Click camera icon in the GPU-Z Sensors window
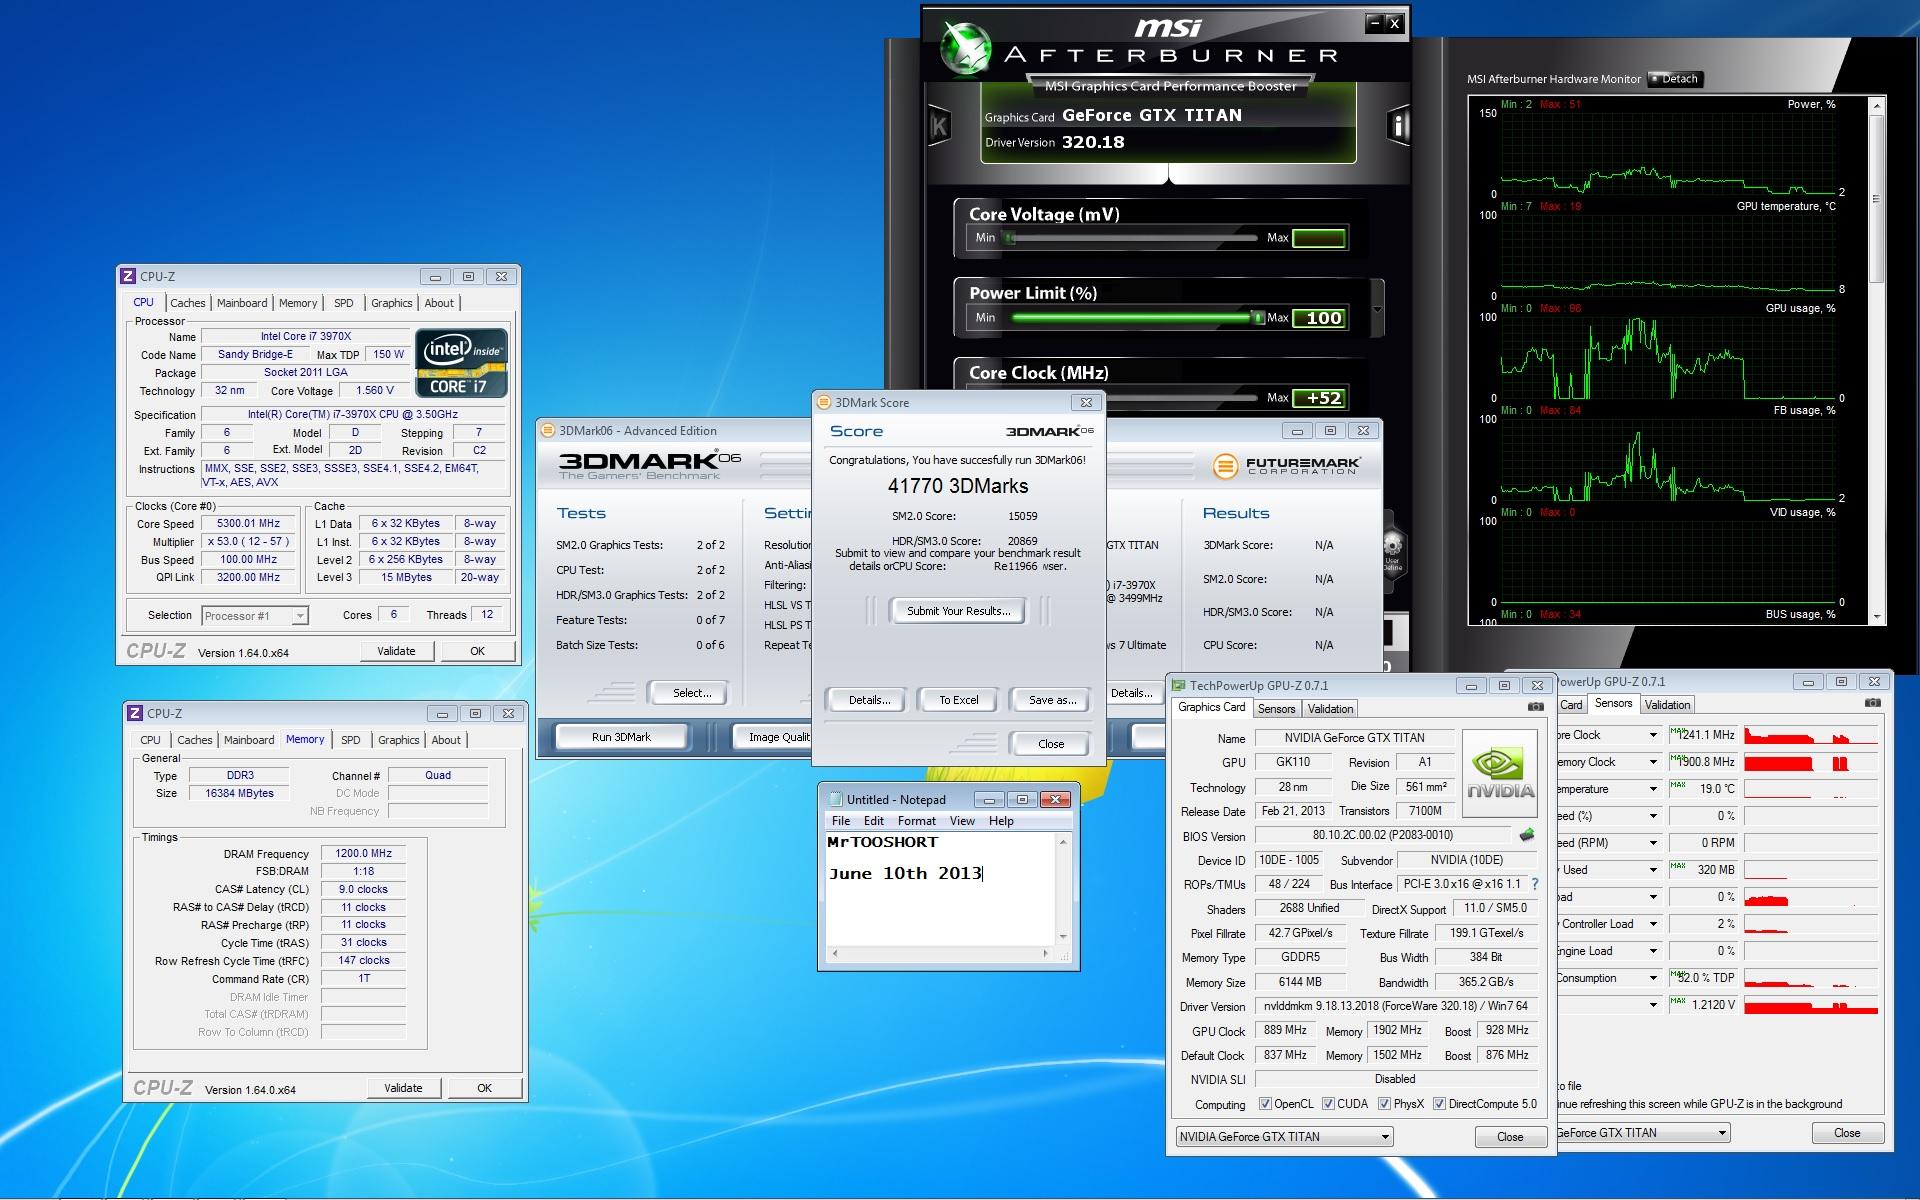 point(1873,703)
